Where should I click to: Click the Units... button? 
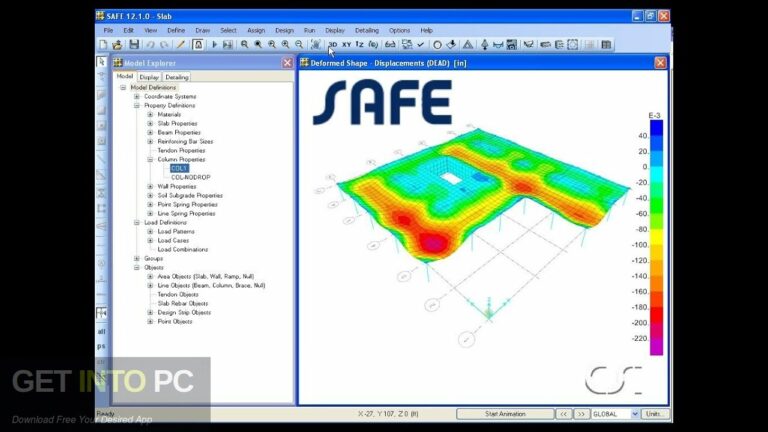[x=655, y=414]
